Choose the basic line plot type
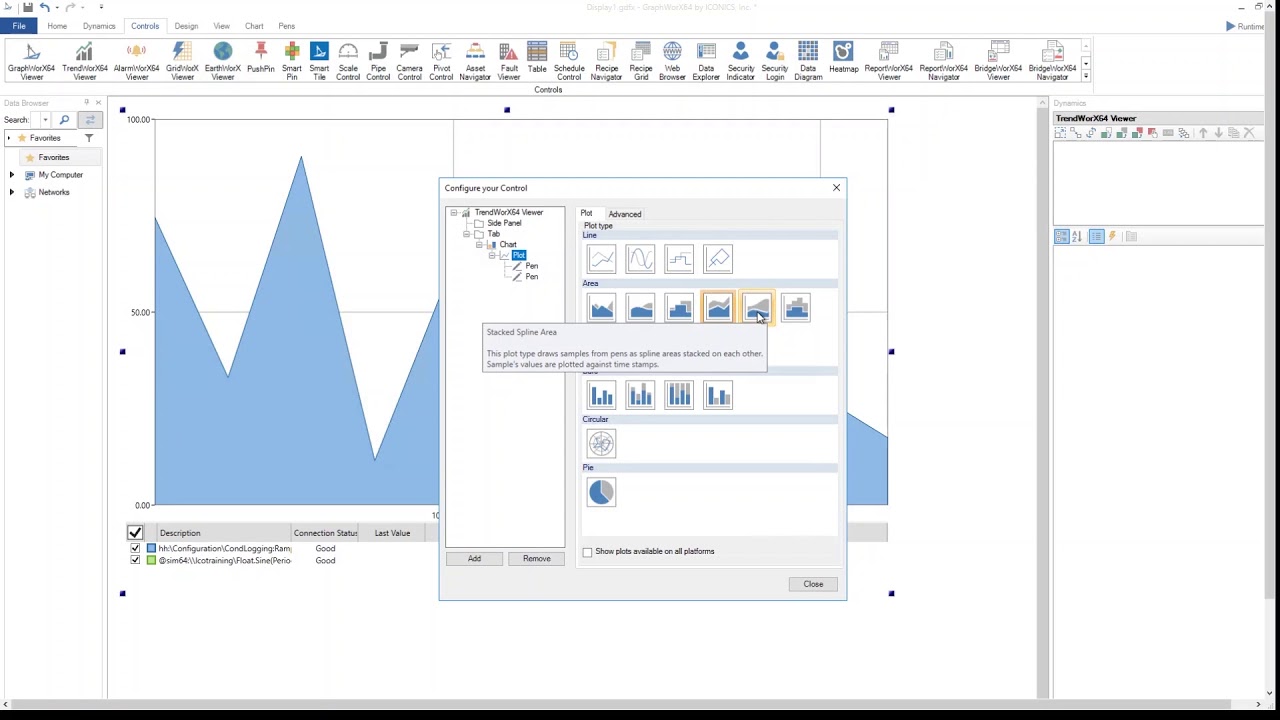This screenshot has width=1280, height=720. tap(602, 259)
